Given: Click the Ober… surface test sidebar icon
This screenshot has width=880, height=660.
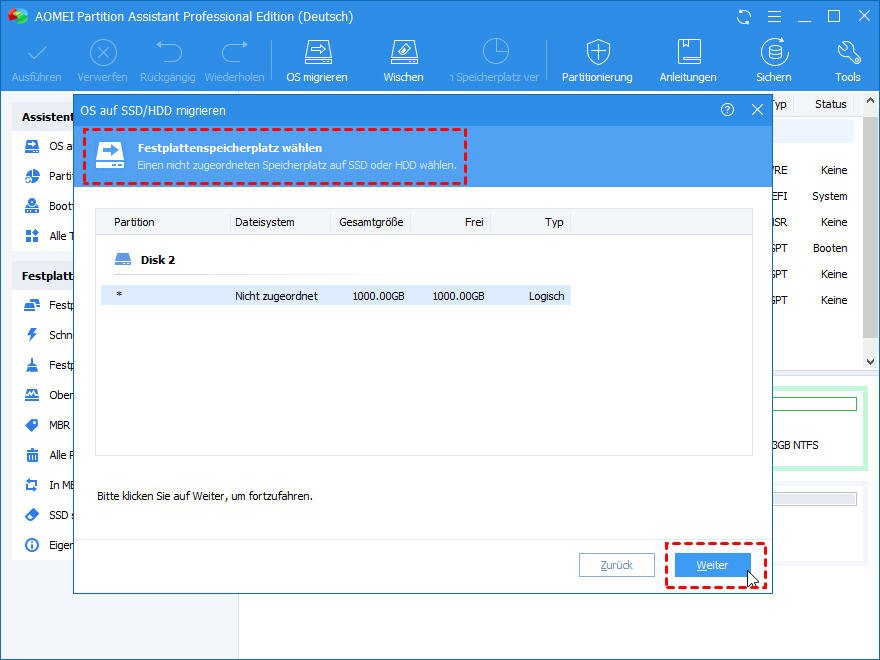Looking at the screenshot, I should click(32, 395).
